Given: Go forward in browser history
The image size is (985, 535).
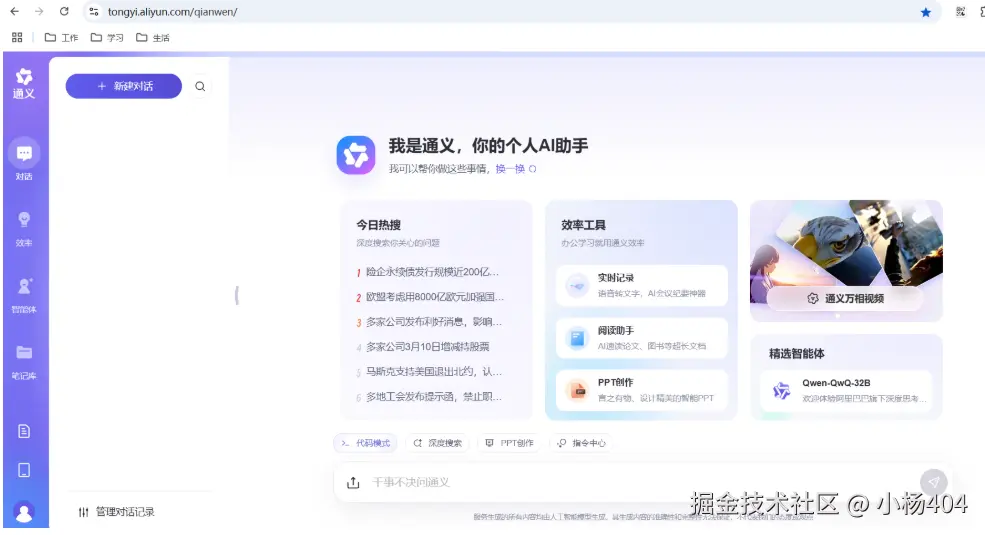Looking at the screenshot, I should coord(39,11).
